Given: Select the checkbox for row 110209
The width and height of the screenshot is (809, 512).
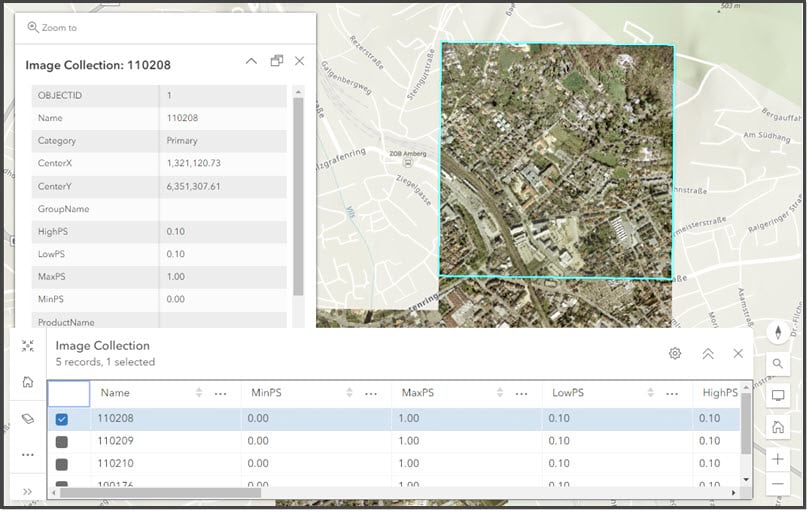Looking at the screenshot, I should coord(62,441).
